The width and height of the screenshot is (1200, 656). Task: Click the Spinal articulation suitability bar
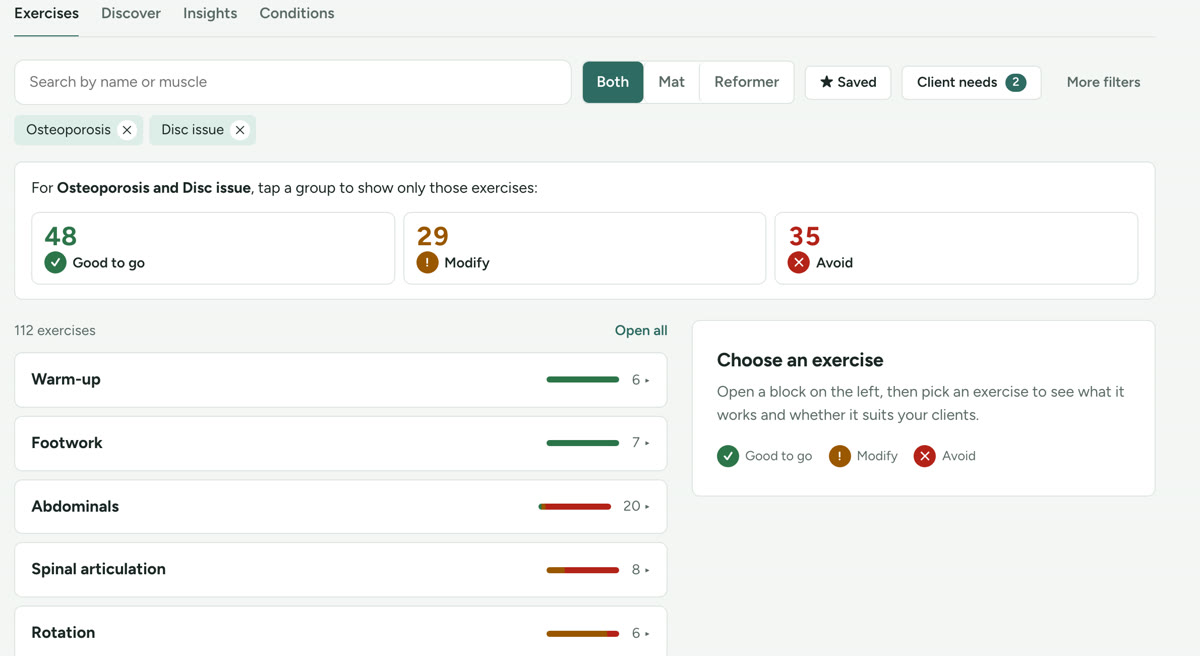click(x=583, y=570)
